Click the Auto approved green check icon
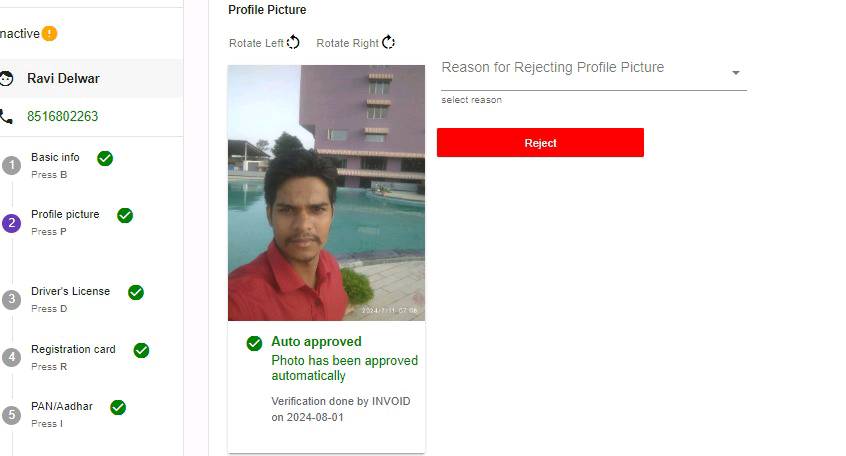The height and width of the screenshot is (456, 846). [x=254, y=343]
